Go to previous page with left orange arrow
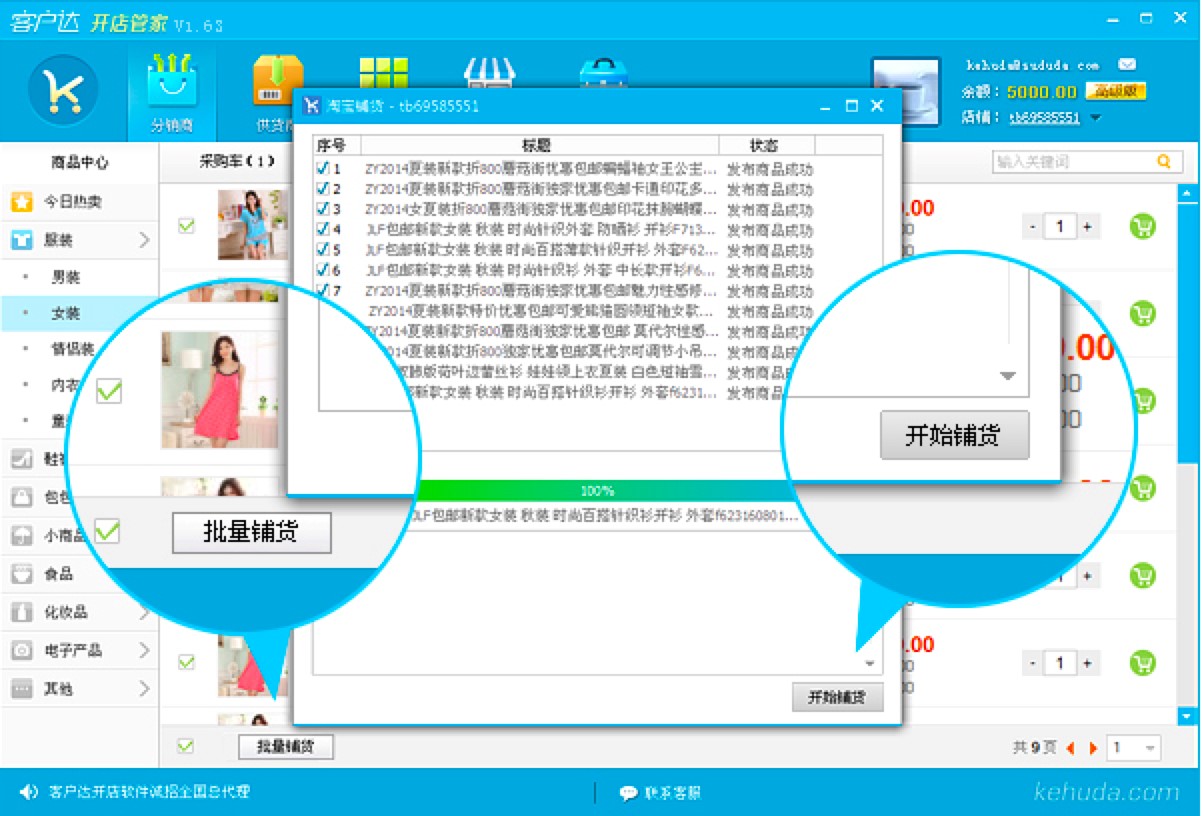The height and width of the screenshot is (816, 1202). [1071, 748]
